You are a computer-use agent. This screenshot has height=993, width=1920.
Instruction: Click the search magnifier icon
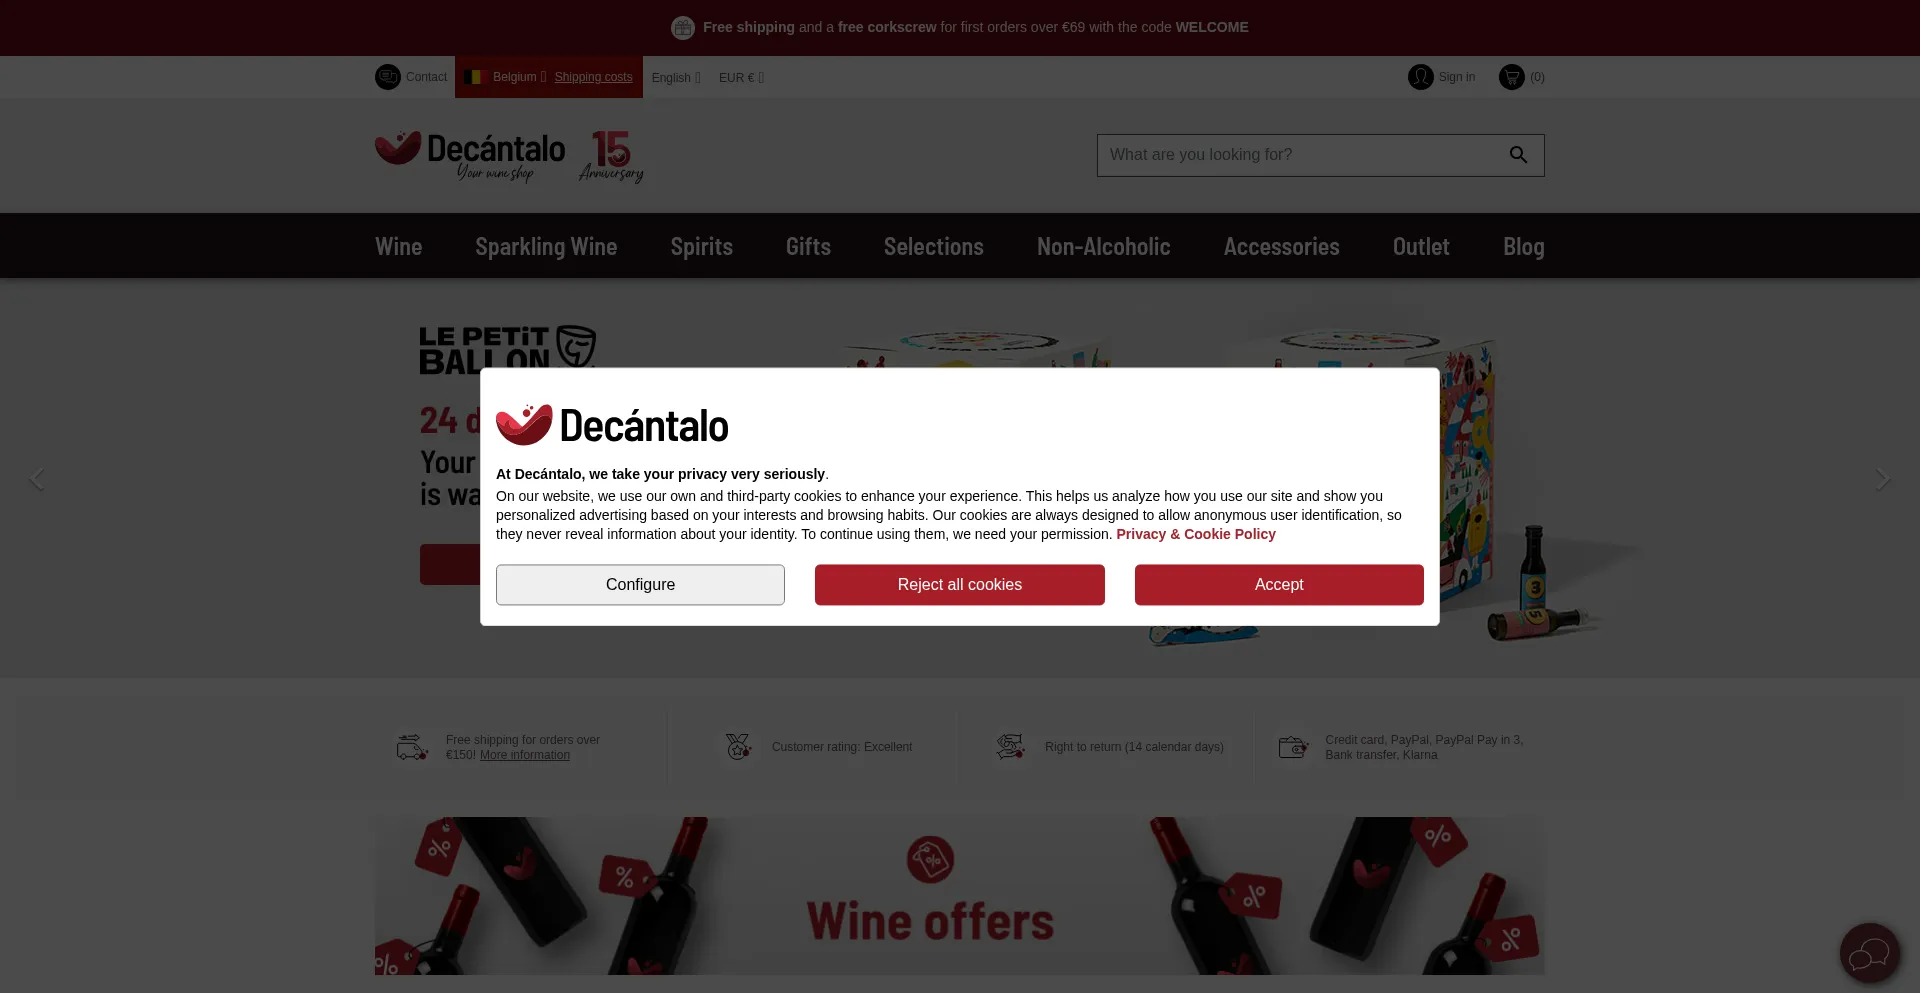pyautogui.click(x=1518, y=155)
